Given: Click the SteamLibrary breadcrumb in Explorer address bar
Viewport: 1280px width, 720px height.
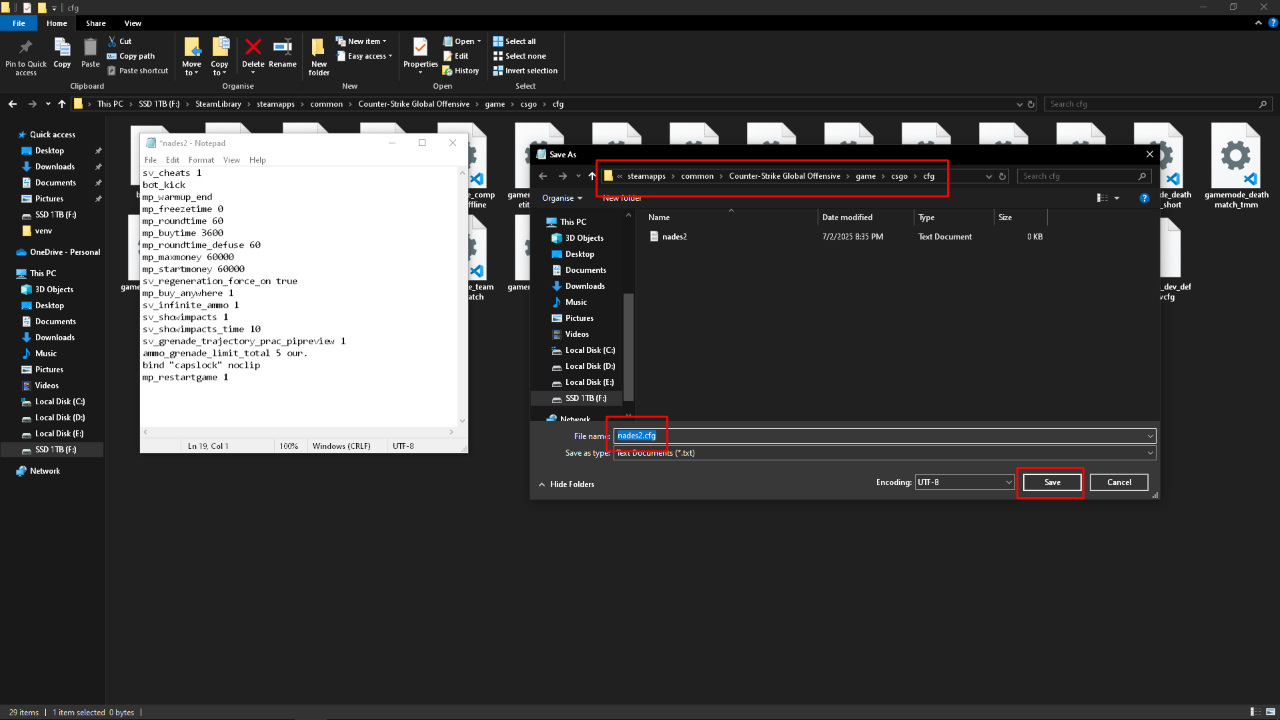Looking at the screenshot, I should click(x=218, y=104).
